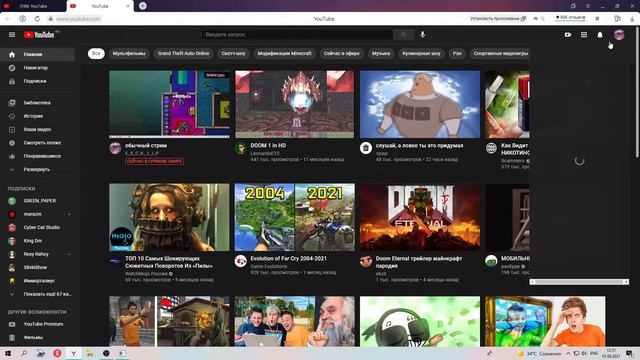Select the Все filter chip
The image size is (640, 360).
pos(96,53)
